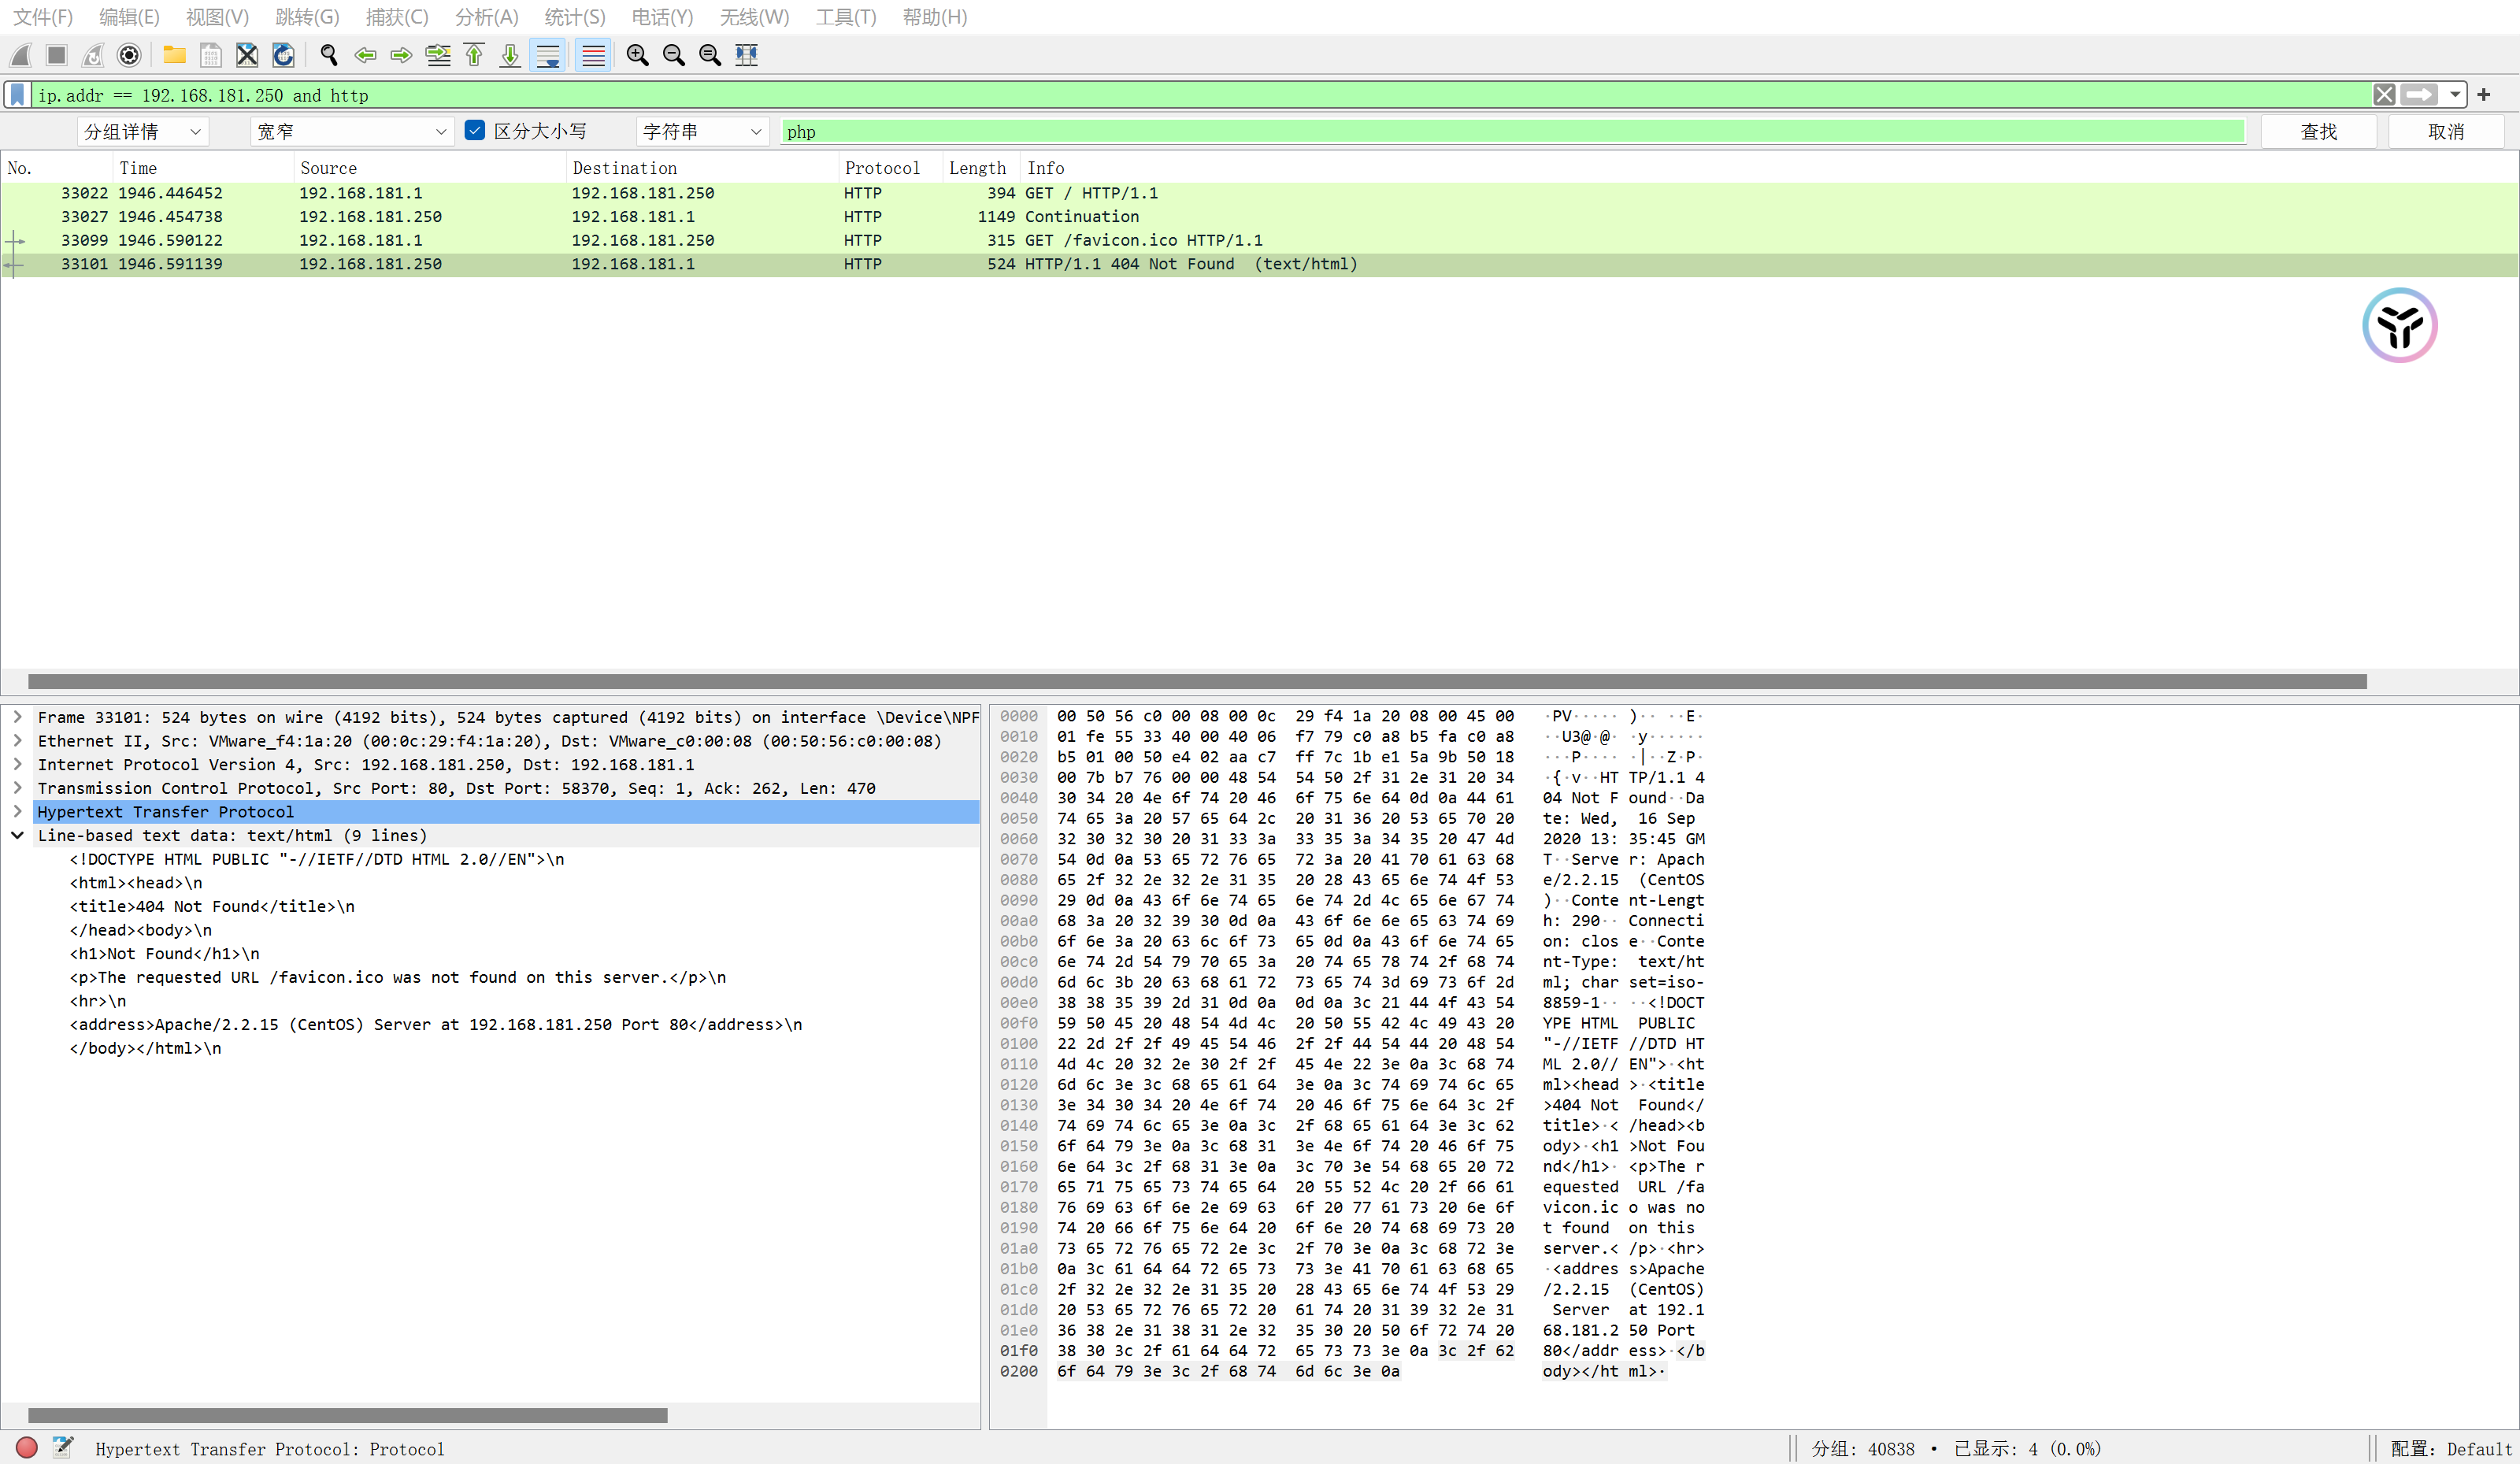This screenshot has height=1464, width=2520.
Task: Uncheck the 区分大小写 checkbox
Action: pyautogui.click(x=474, y=130)
